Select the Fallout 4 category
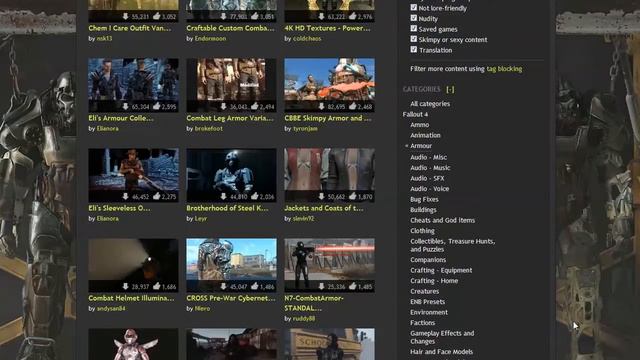 [415, 114]
